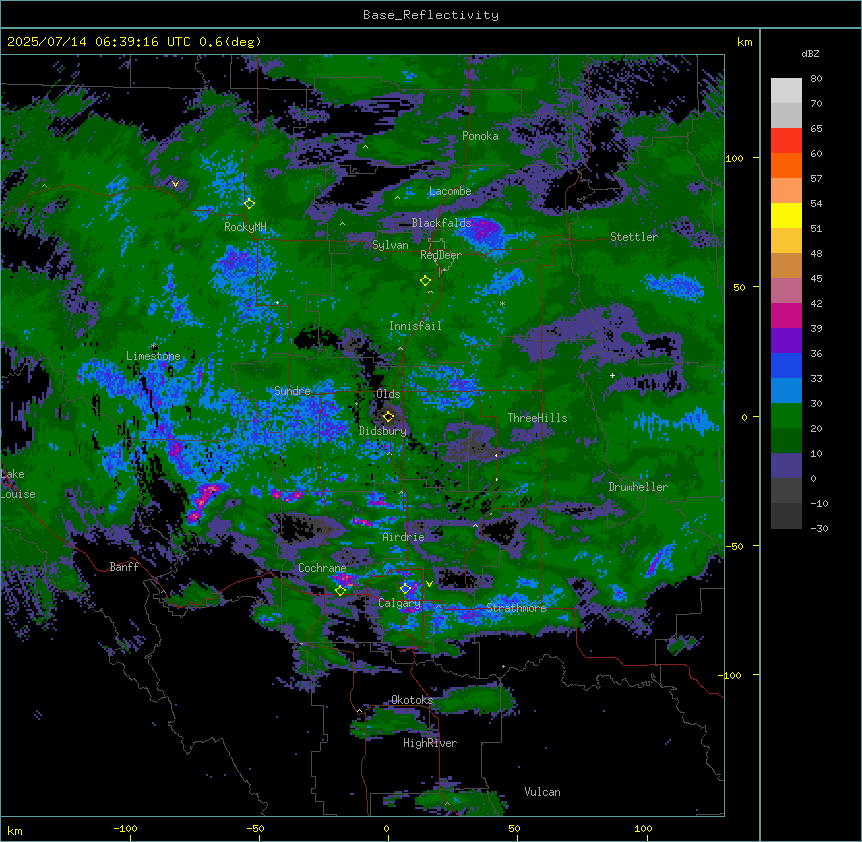Click the yellow V marker northwest of RockyMH
This screenshot has height=842, width=862.
175,184
